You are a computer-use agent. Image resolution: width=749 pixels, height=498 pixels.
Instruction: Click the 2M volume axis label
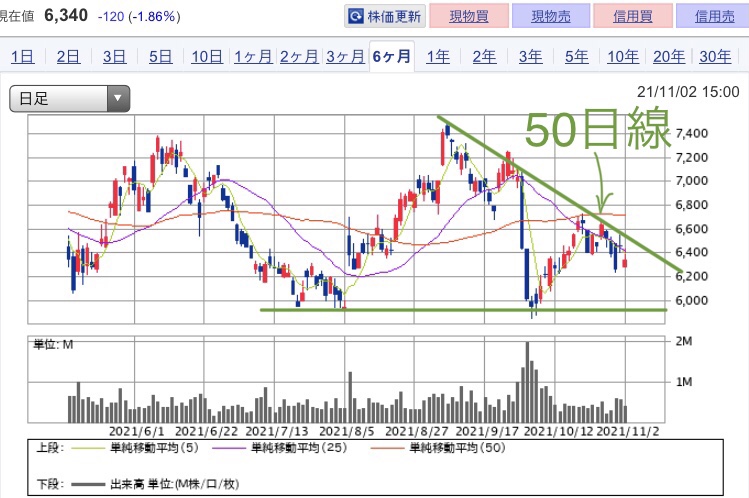click(684, 341)
